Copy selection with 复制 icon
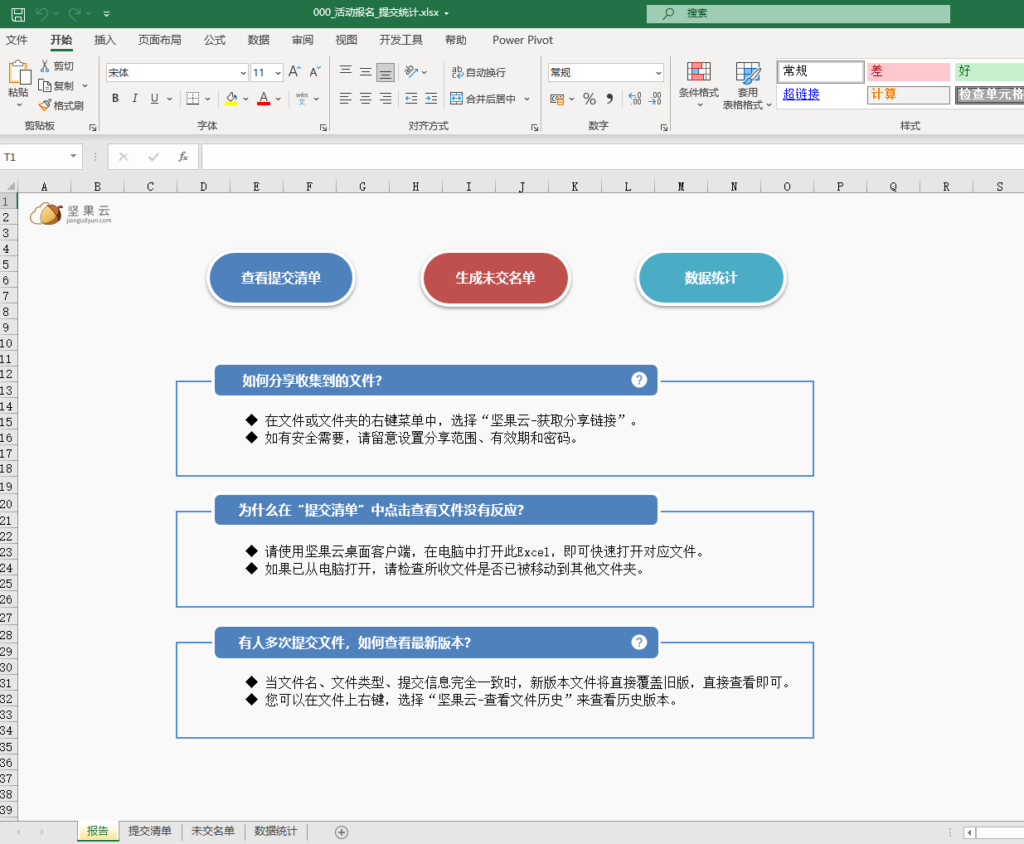This screenshot has height=844, width=1024. [56, 86]
